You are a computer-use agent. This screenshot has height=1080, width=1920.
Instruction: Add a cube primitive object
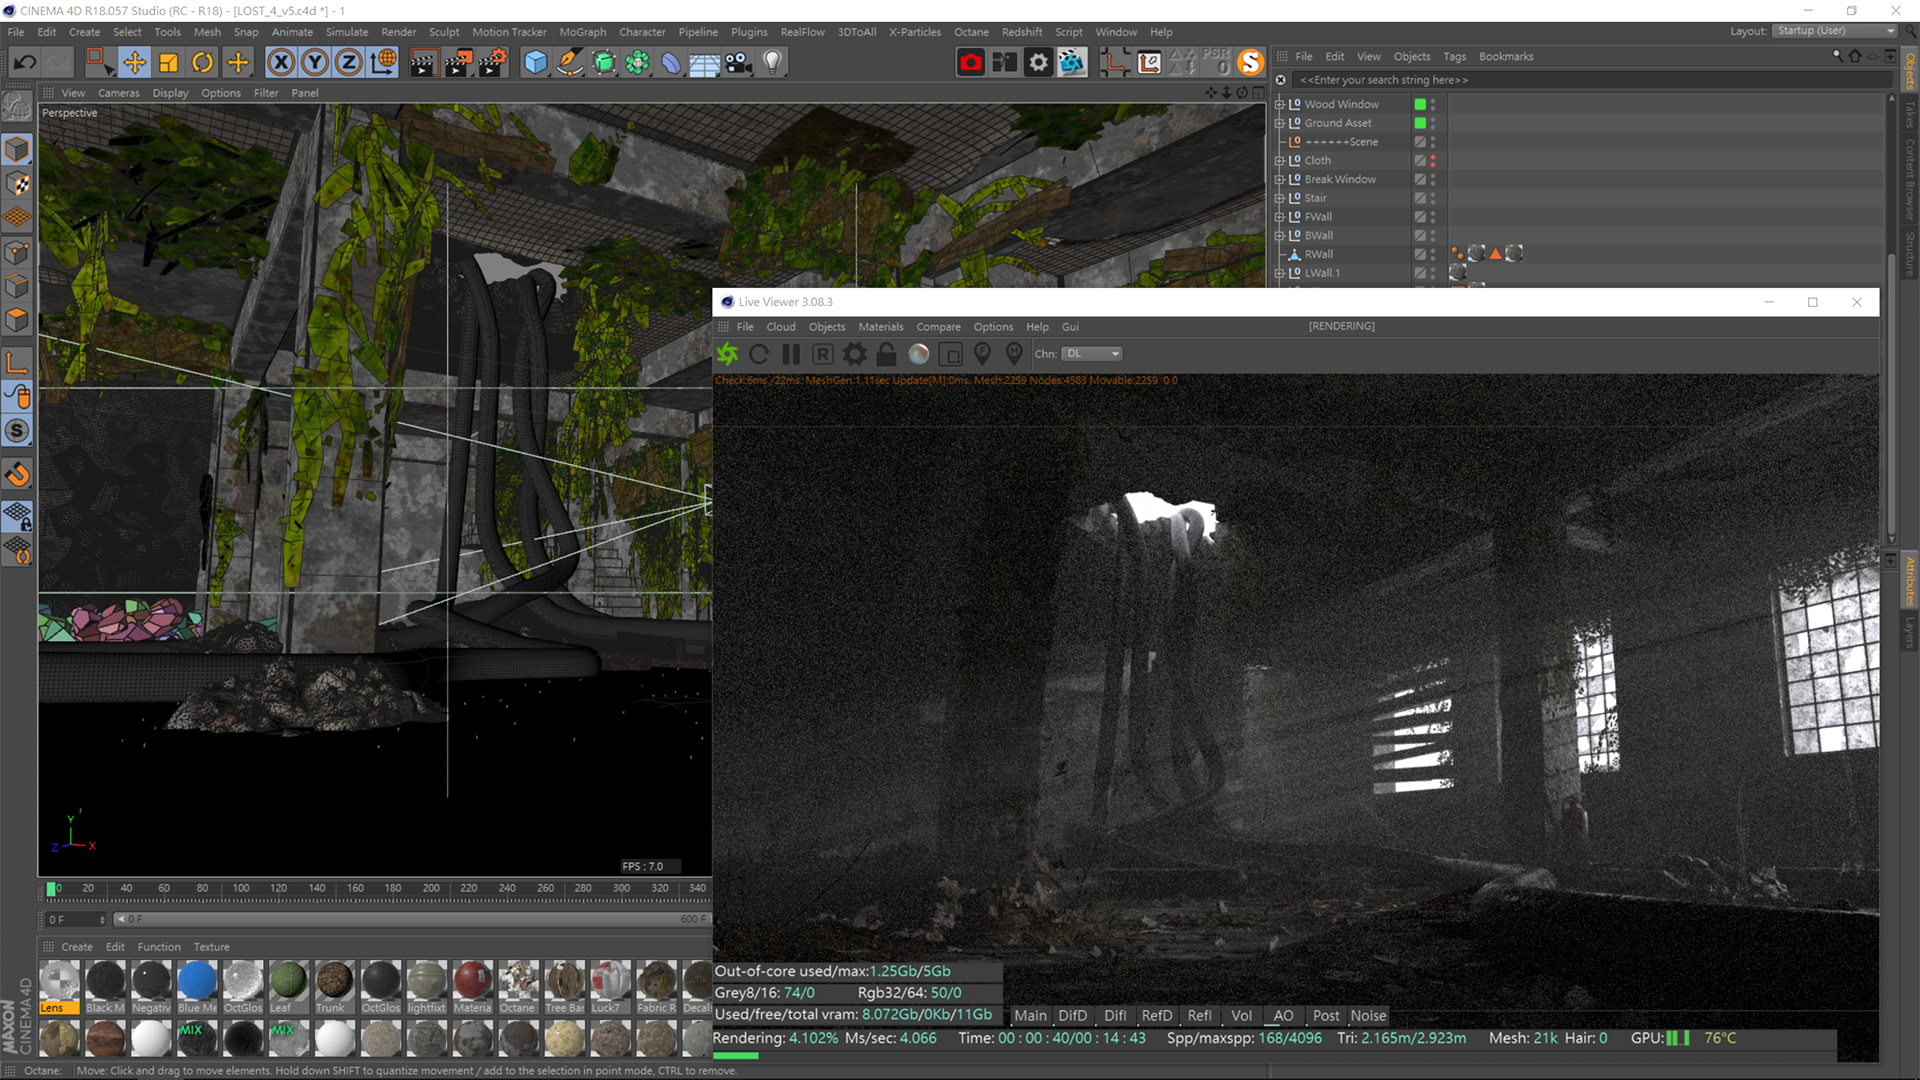point(536,63)
